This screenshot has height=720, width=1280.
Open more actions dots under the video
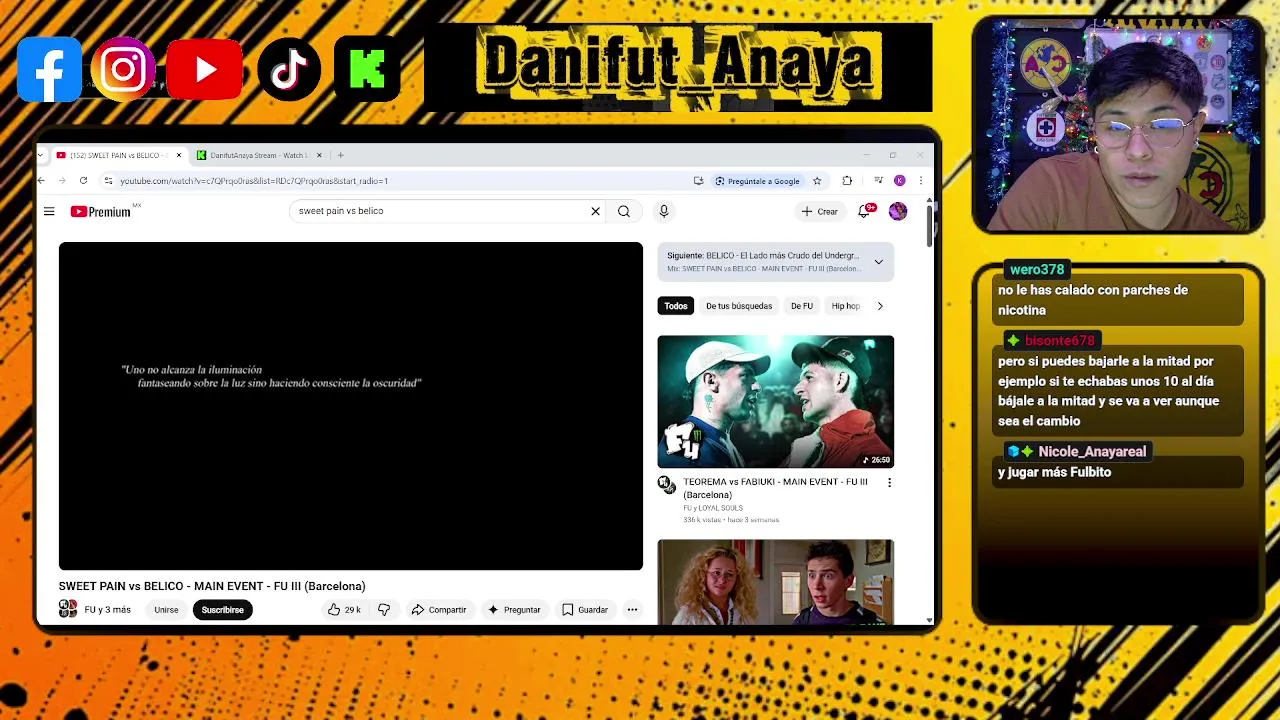[x=632, y=609]
